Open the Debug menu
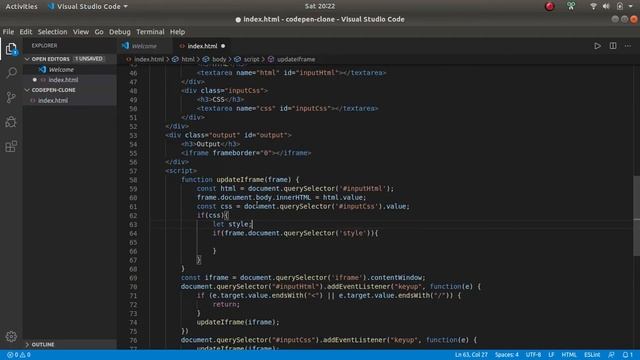 [x=120, y=32]
